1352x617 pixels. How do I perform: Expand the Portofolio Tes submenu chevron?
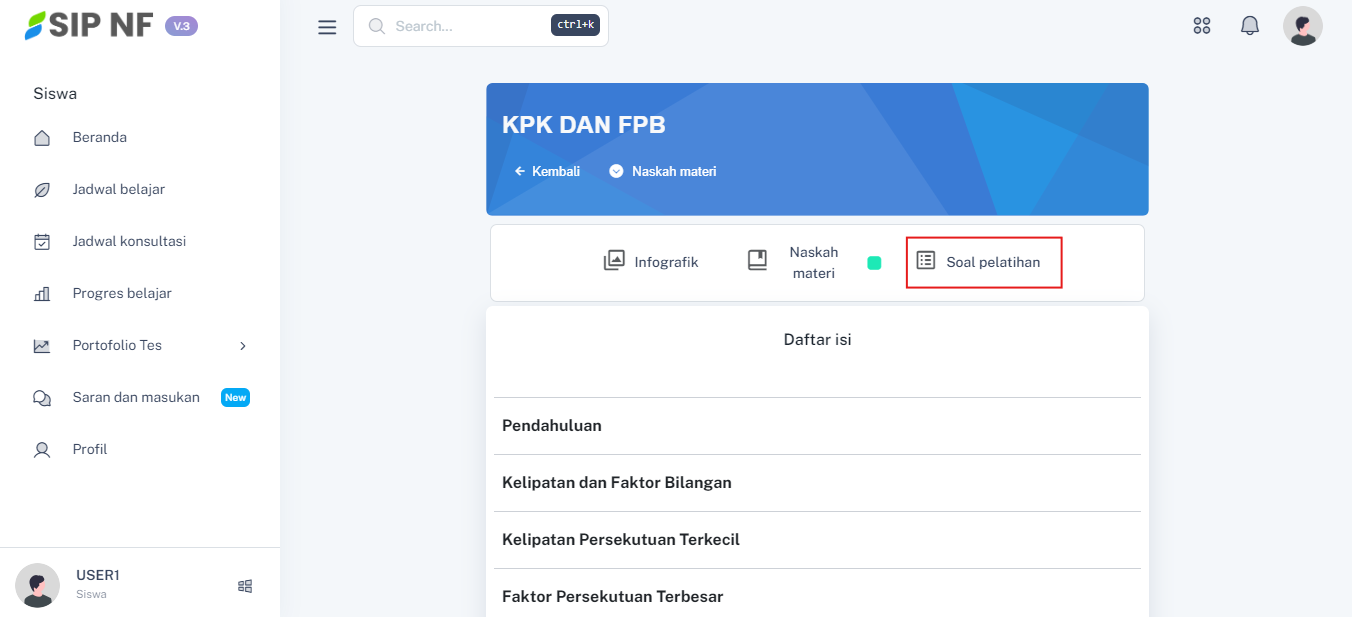242,346
